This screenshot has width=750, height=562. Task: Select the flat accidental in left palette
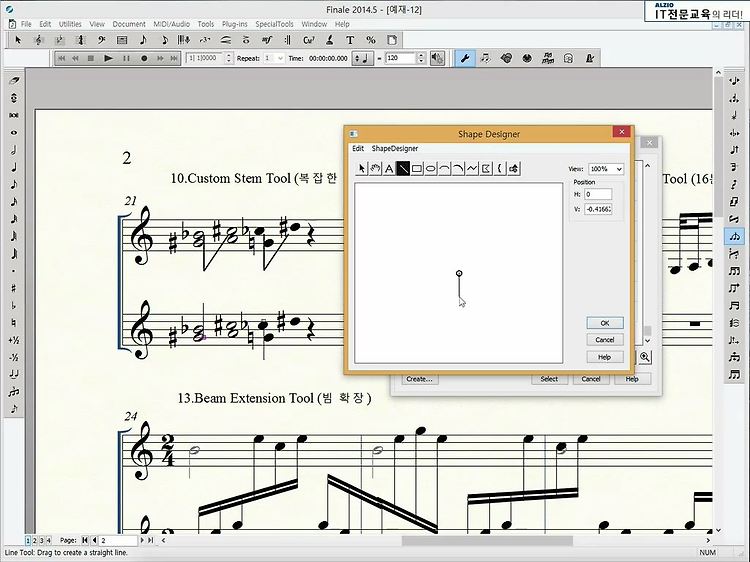(14, 305)
